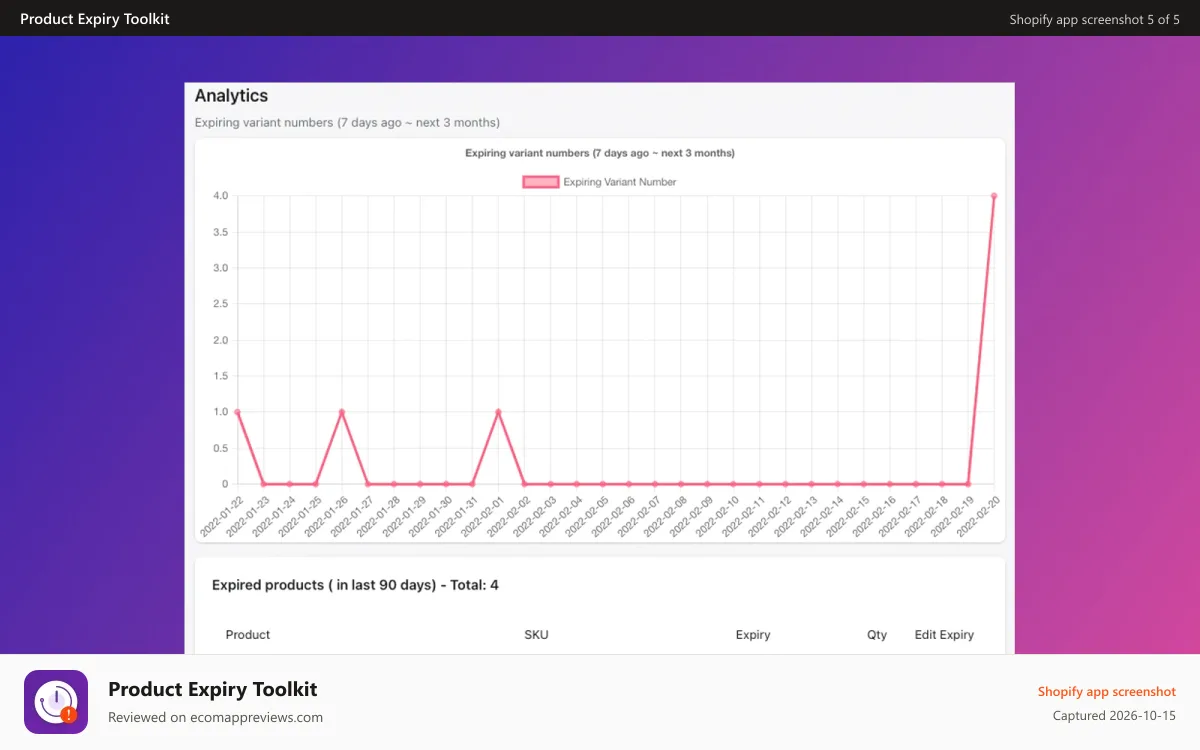The image size is (1200, 750).
Task: Click the Product column header
Action: point(248,635)
